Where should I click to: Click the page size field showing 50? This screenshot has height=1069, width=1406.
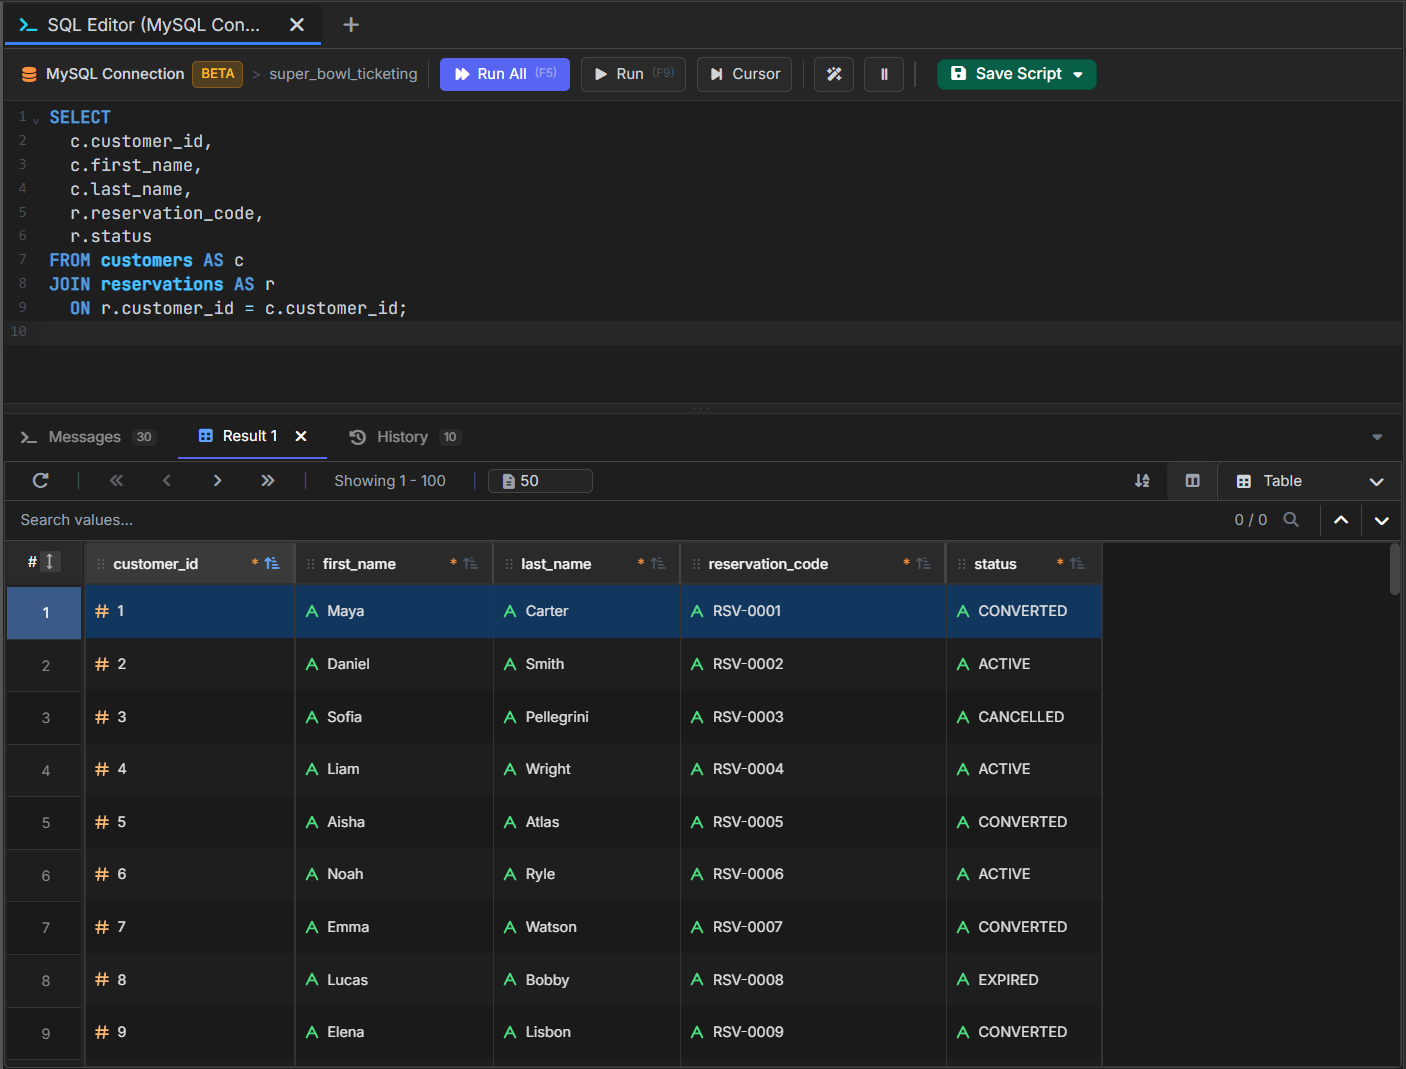(x=540, y=481)
